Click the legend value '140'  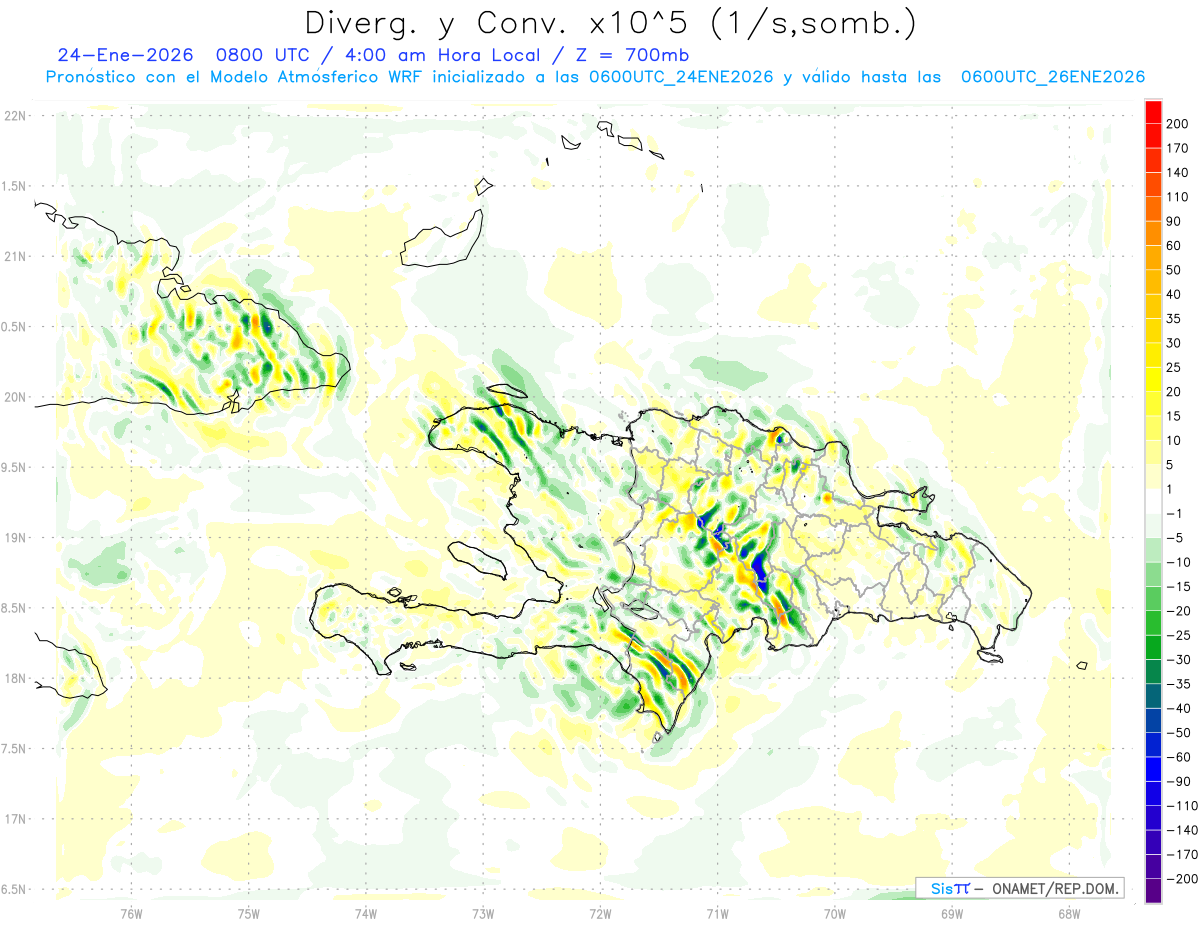[1177, 172]
